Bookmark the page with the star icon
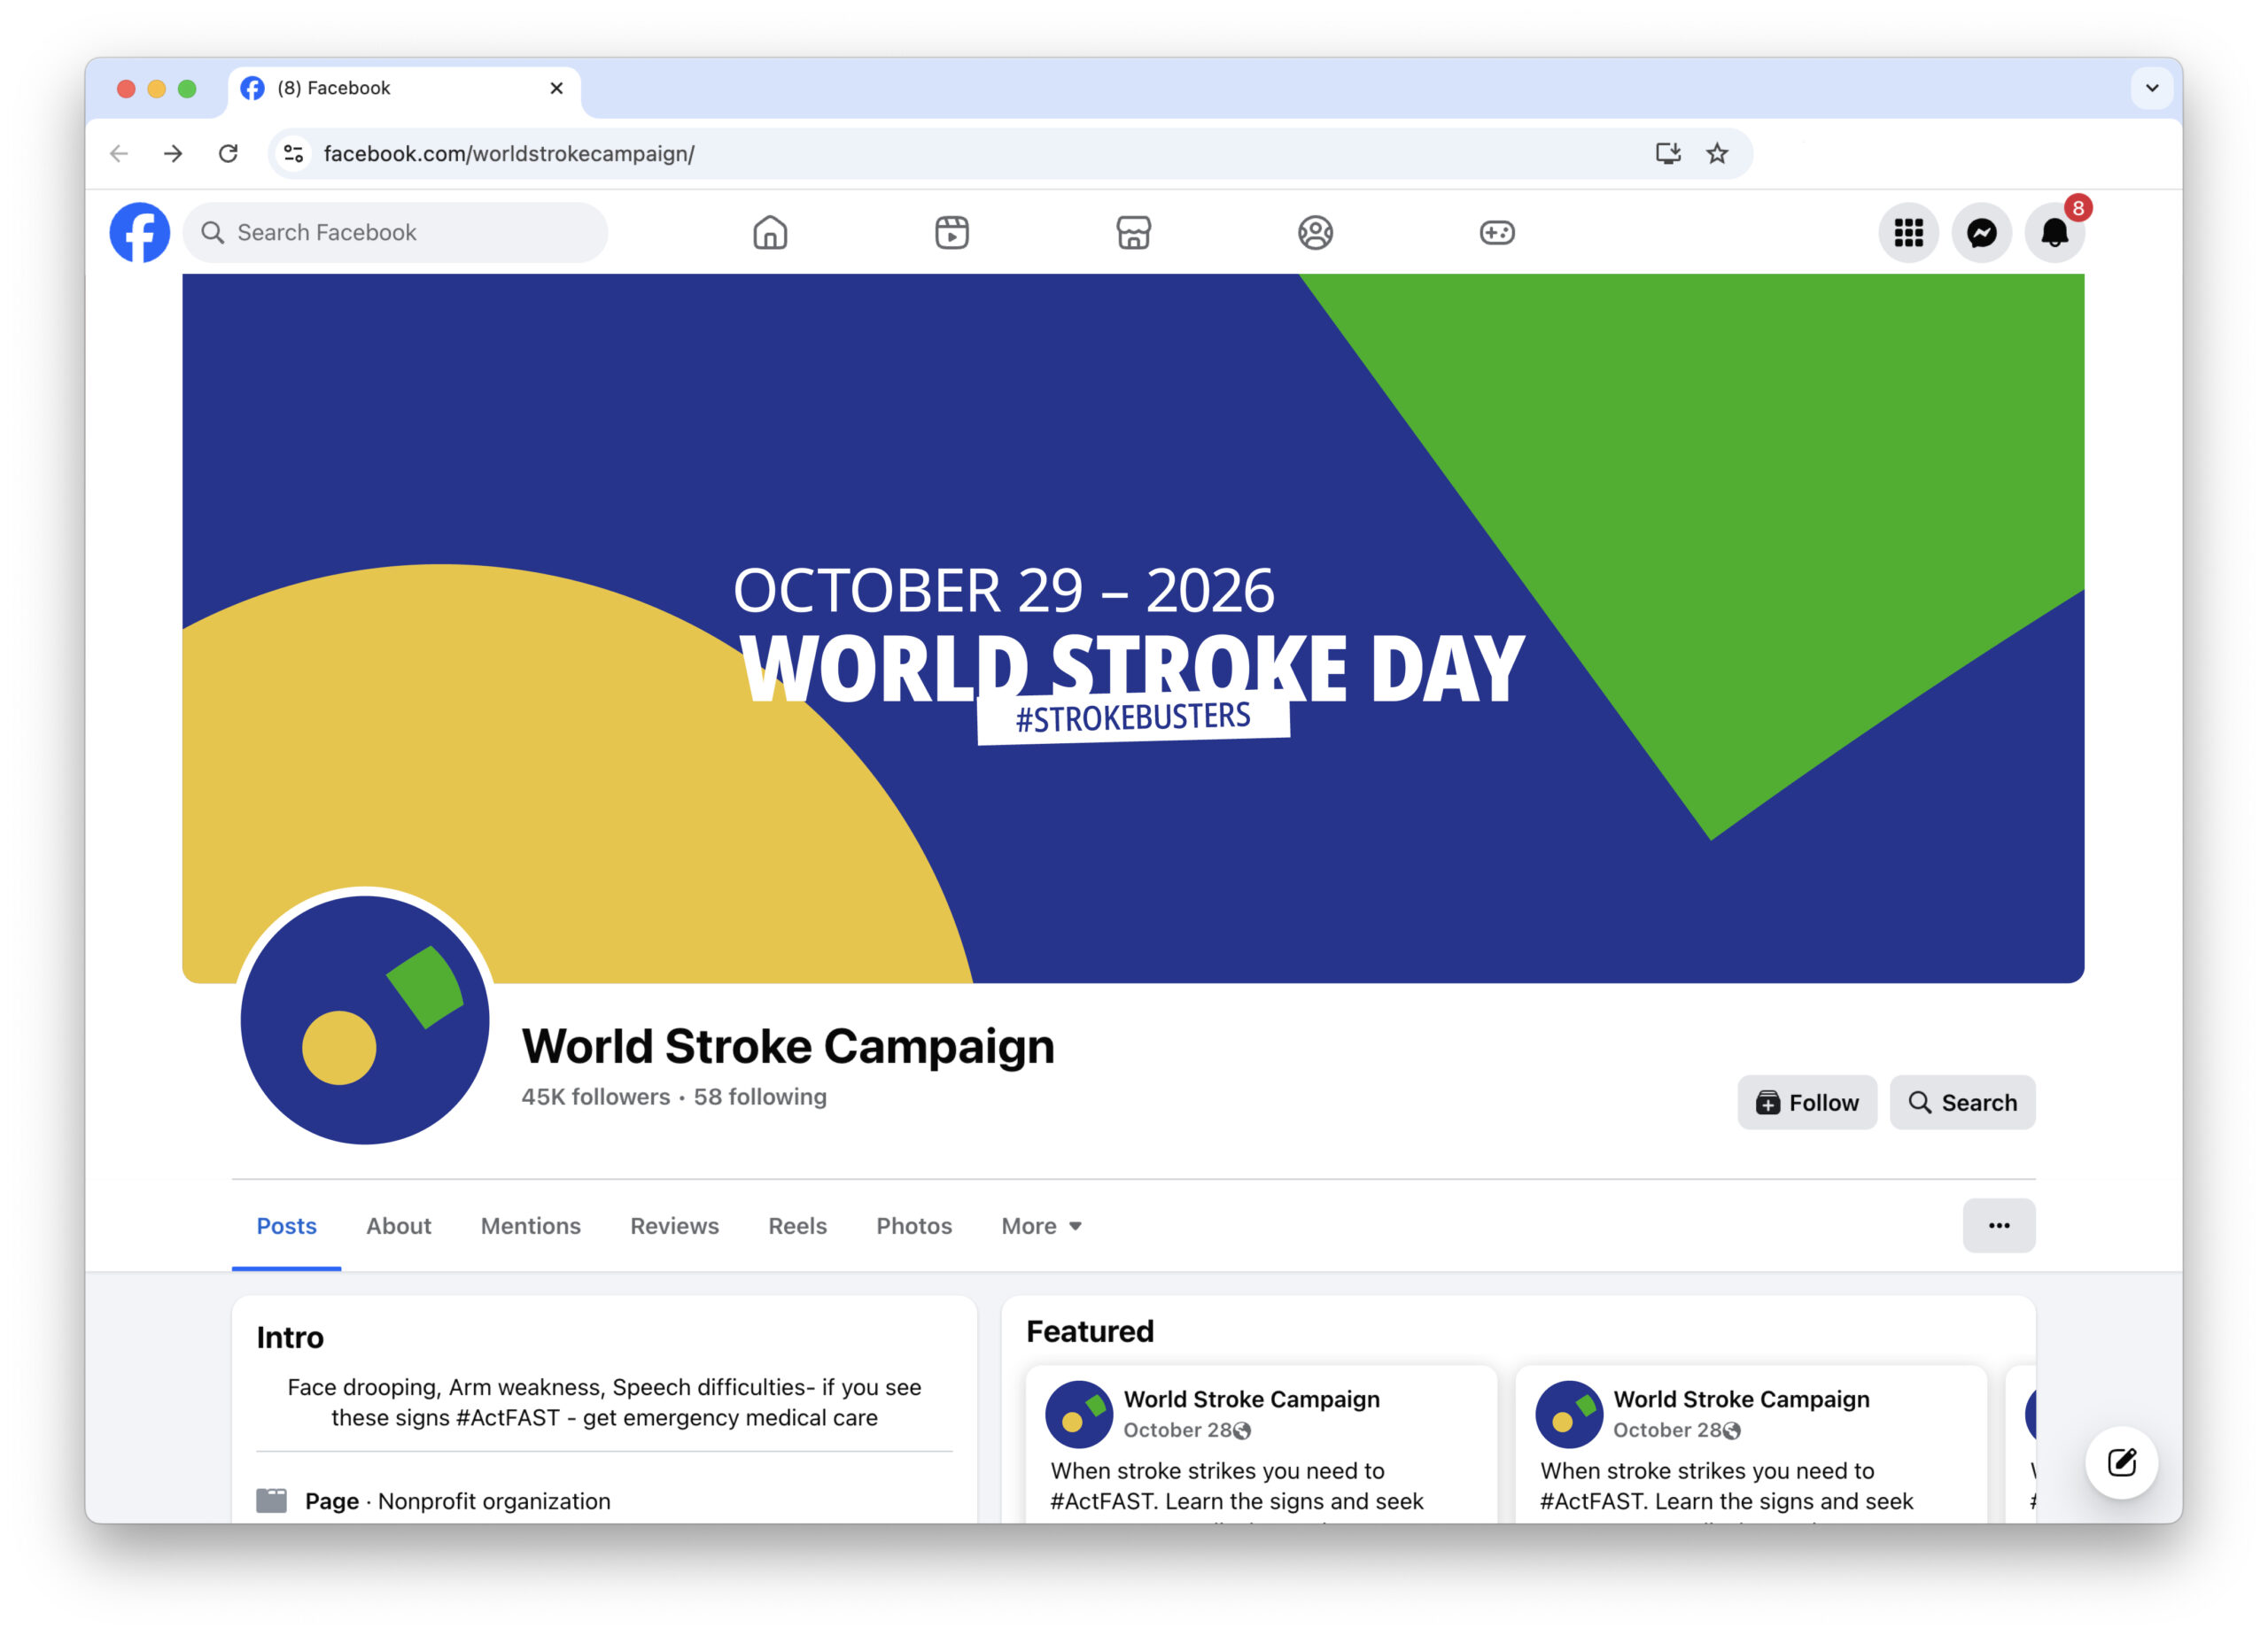 [1717, 153]
